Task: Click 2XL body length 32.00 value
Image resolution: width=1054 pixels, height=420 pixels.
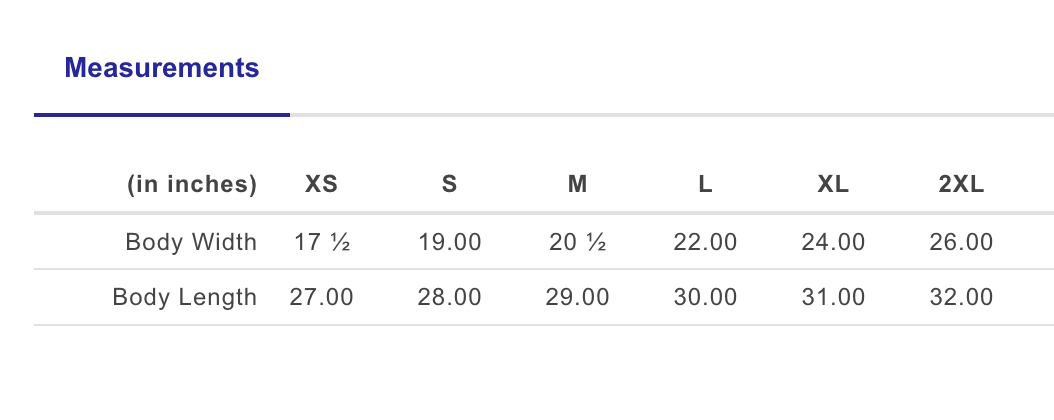Action: point(961,297)
